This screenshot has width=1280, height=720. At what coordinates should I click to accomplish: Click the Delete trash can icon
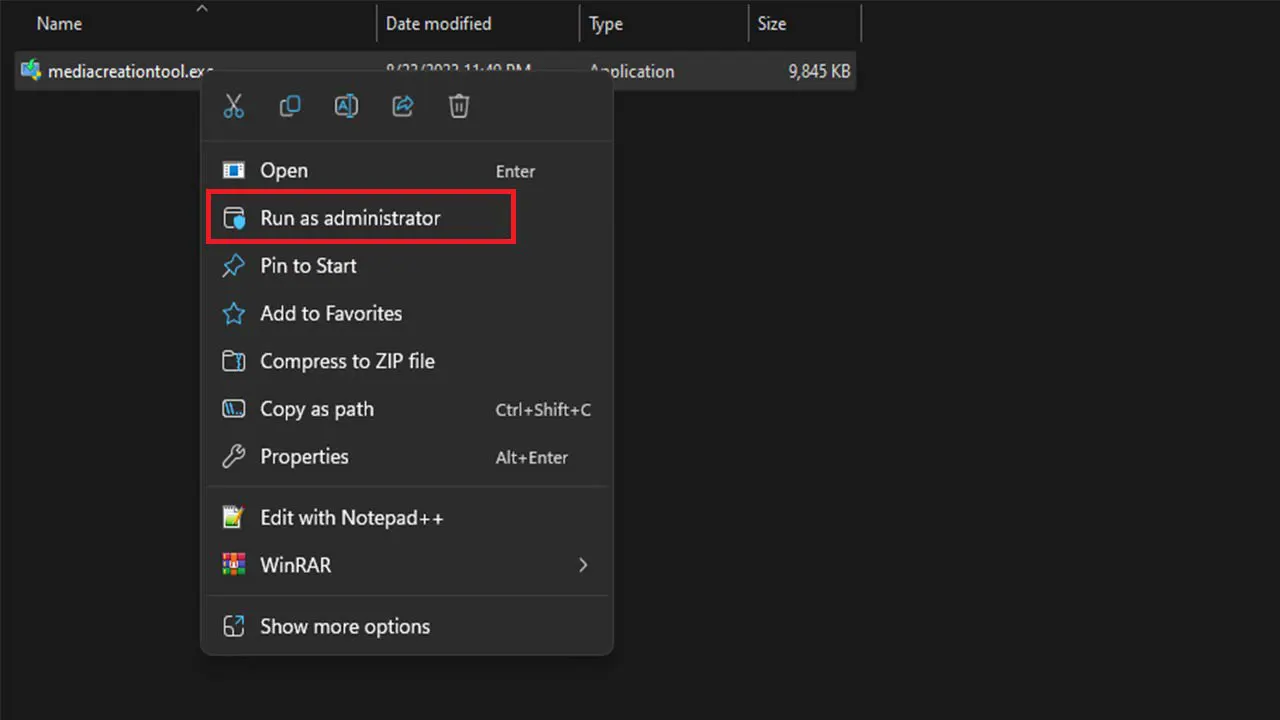coord(459,106)
